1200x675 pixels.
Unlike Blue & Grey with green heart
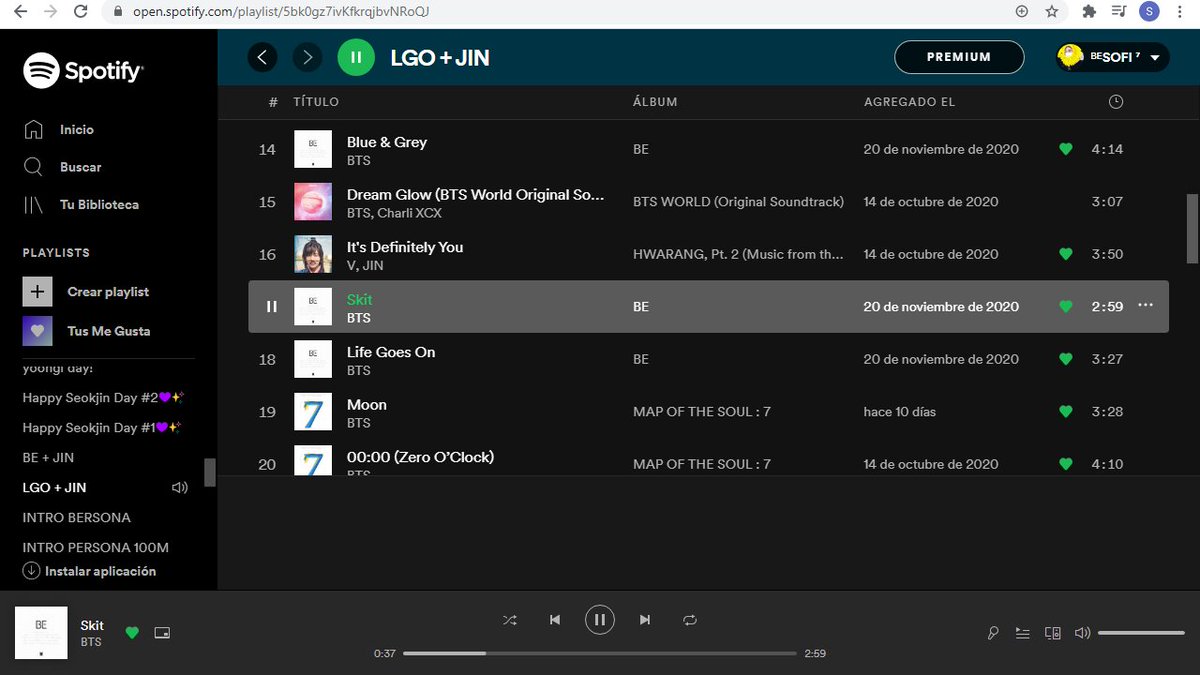(x=1065, y=149)
